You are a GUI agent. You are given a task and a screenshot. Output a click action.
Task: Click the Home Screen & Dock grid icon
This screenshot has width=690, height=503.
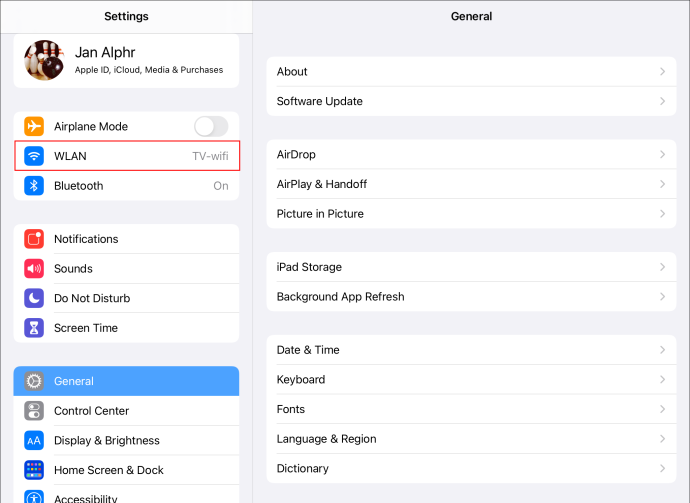coord(34,470)
